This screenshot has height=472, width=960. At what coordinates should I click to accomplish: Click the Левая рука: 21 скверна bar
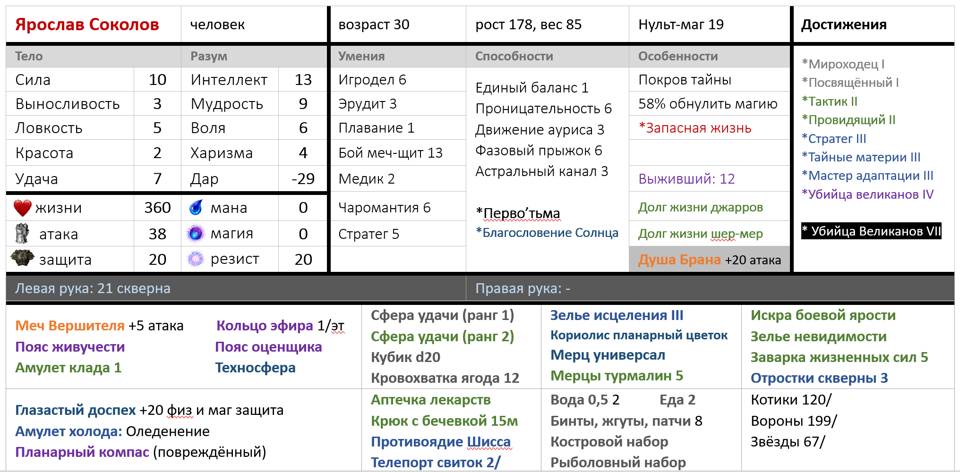[93, 288]
